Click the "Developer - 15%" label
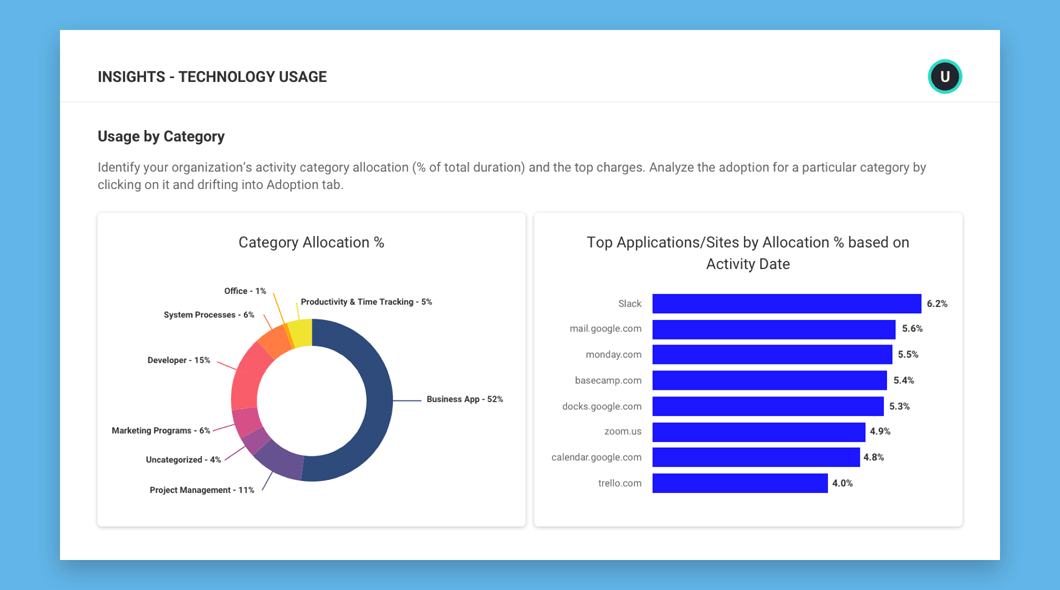Image resolution: width=1060 pixels, height=590 pixels. click(178, 360)
